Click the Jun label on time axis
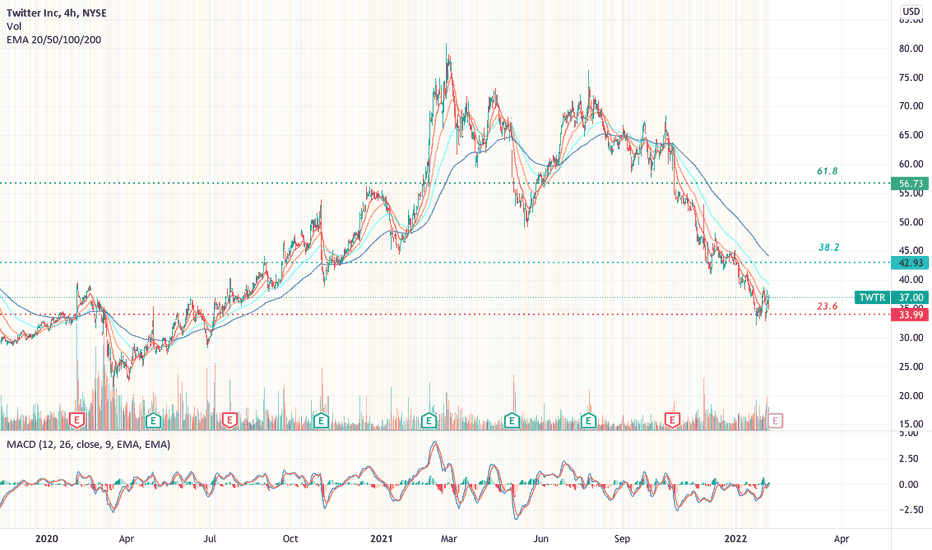The height and width of the screenshot is (550, 932). coord(540,539)
